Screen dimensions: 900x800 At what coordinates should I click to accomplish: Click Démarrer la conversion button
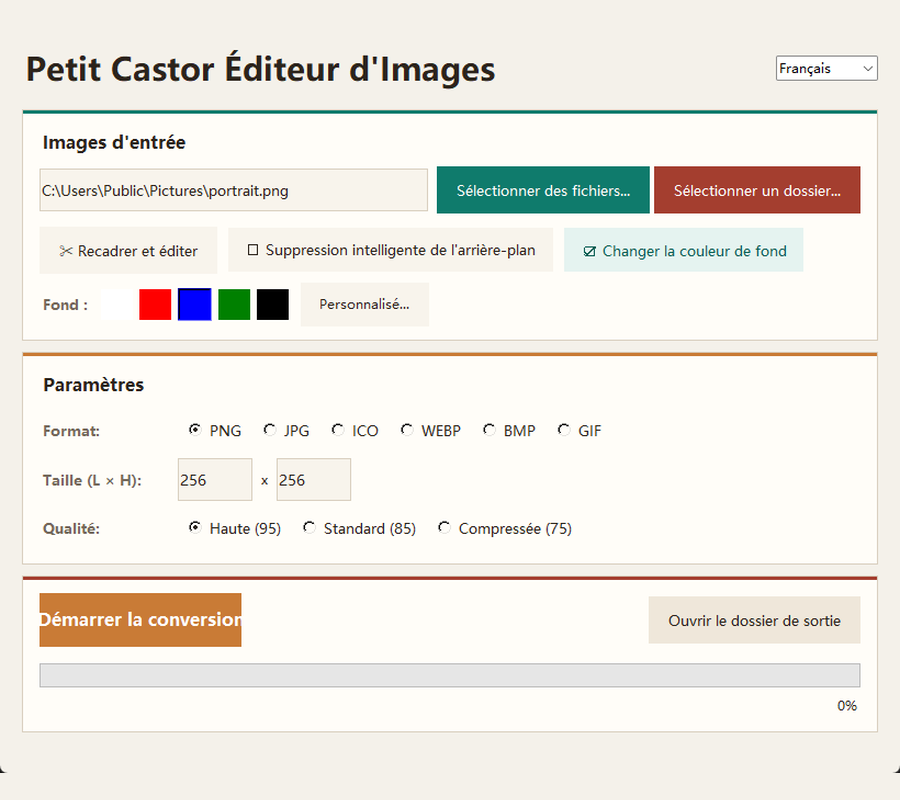pyautogui.click(x=140, y=620)
